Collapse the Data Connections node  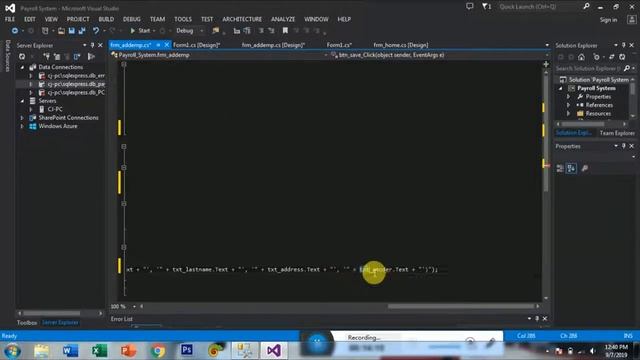point(22,67)
